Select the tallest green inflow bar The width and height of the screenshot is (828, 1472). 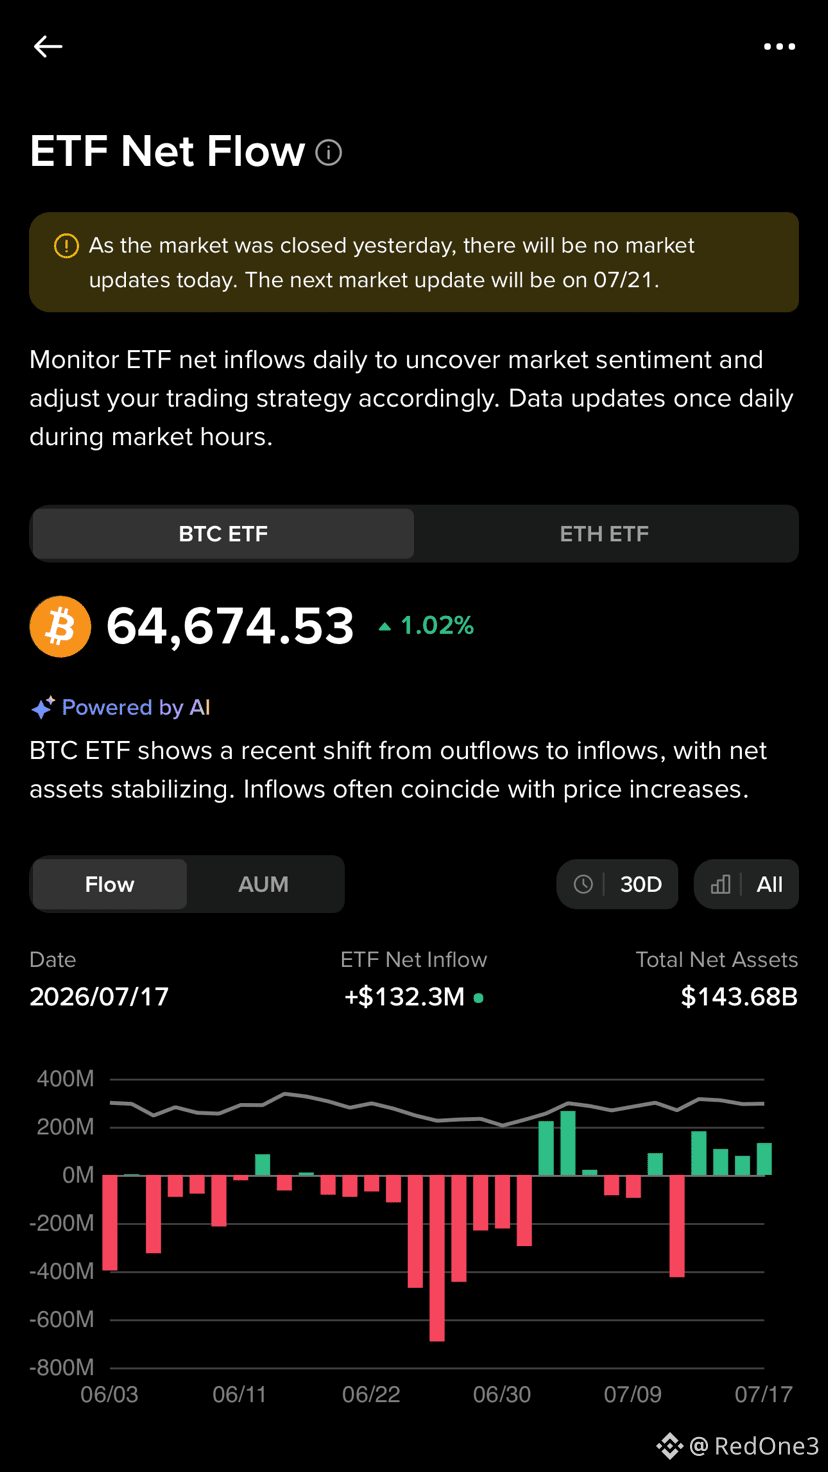(568, 1143)
